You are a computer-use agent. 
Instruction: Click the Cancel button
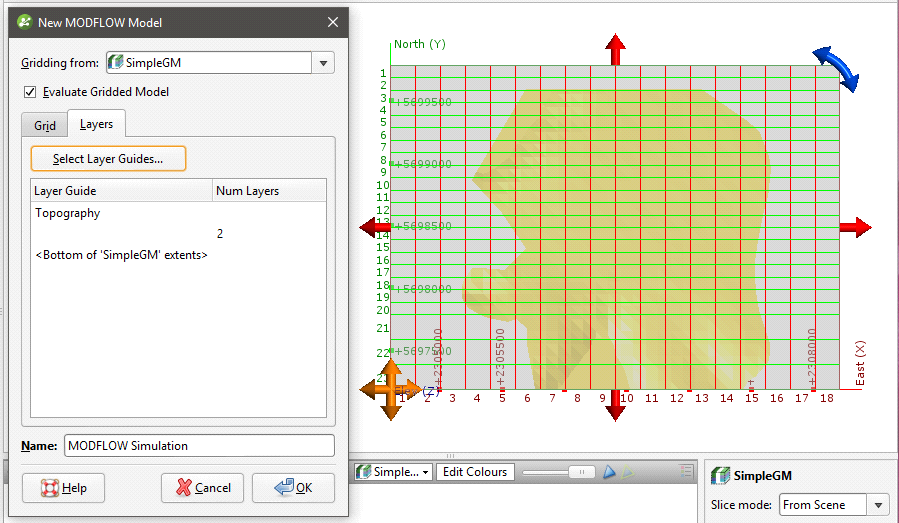203,488
